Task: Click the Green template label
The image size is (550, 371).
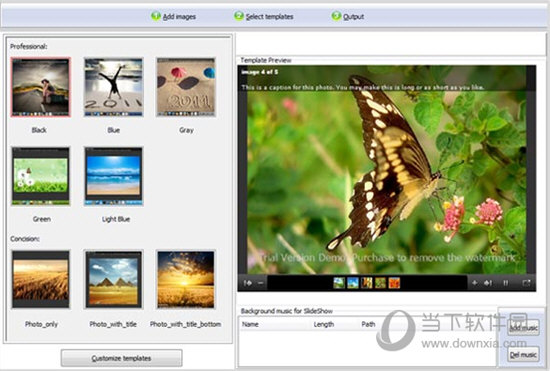Action: (x=41, y=219)
